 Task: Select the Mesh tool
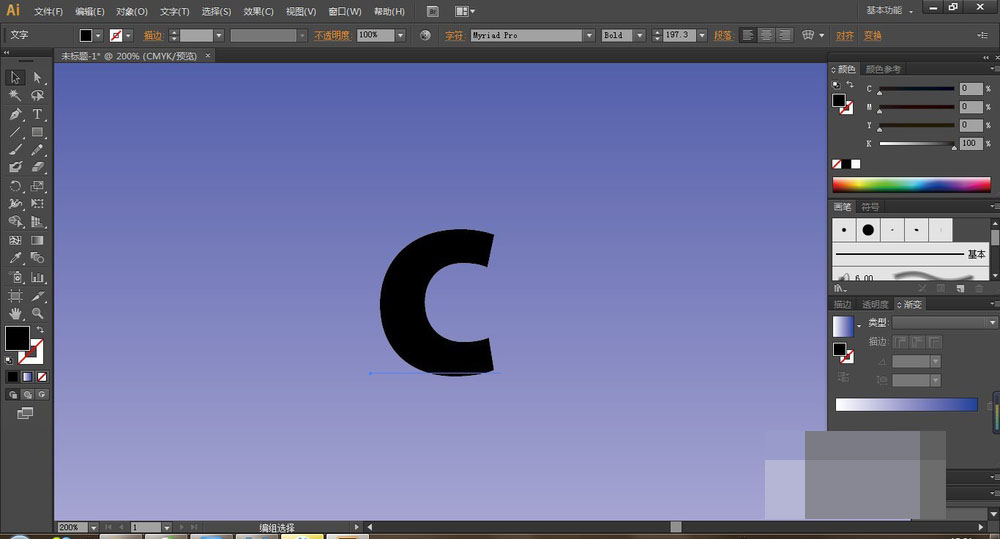pos(15,240)
